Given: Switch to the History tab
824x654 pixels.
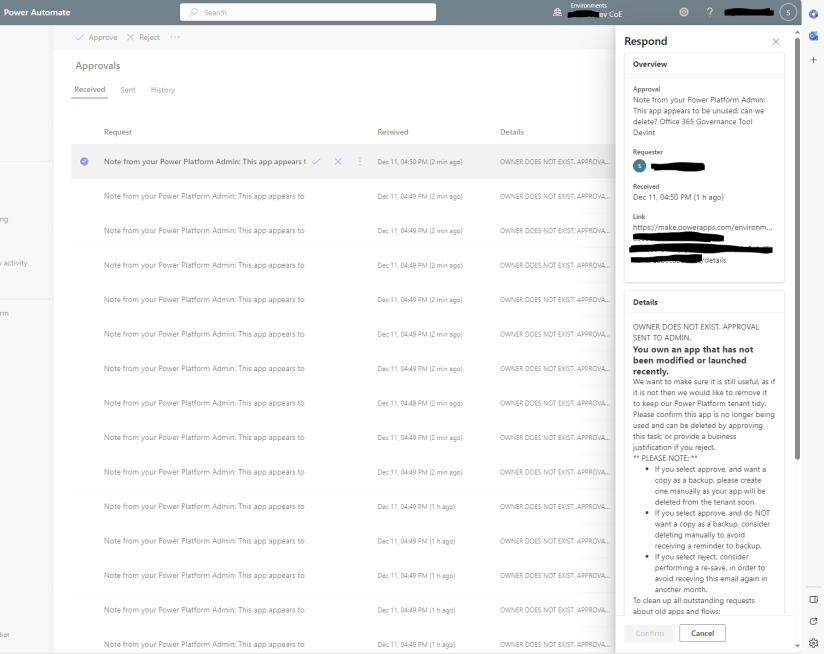Looking at the screenshot, I should 163,90.
